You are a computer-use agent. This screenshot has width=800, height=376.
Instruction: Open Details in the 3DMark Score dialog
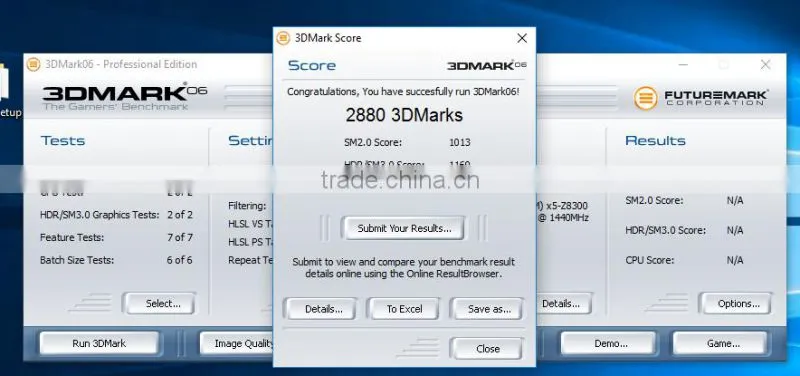pos(323,309)
